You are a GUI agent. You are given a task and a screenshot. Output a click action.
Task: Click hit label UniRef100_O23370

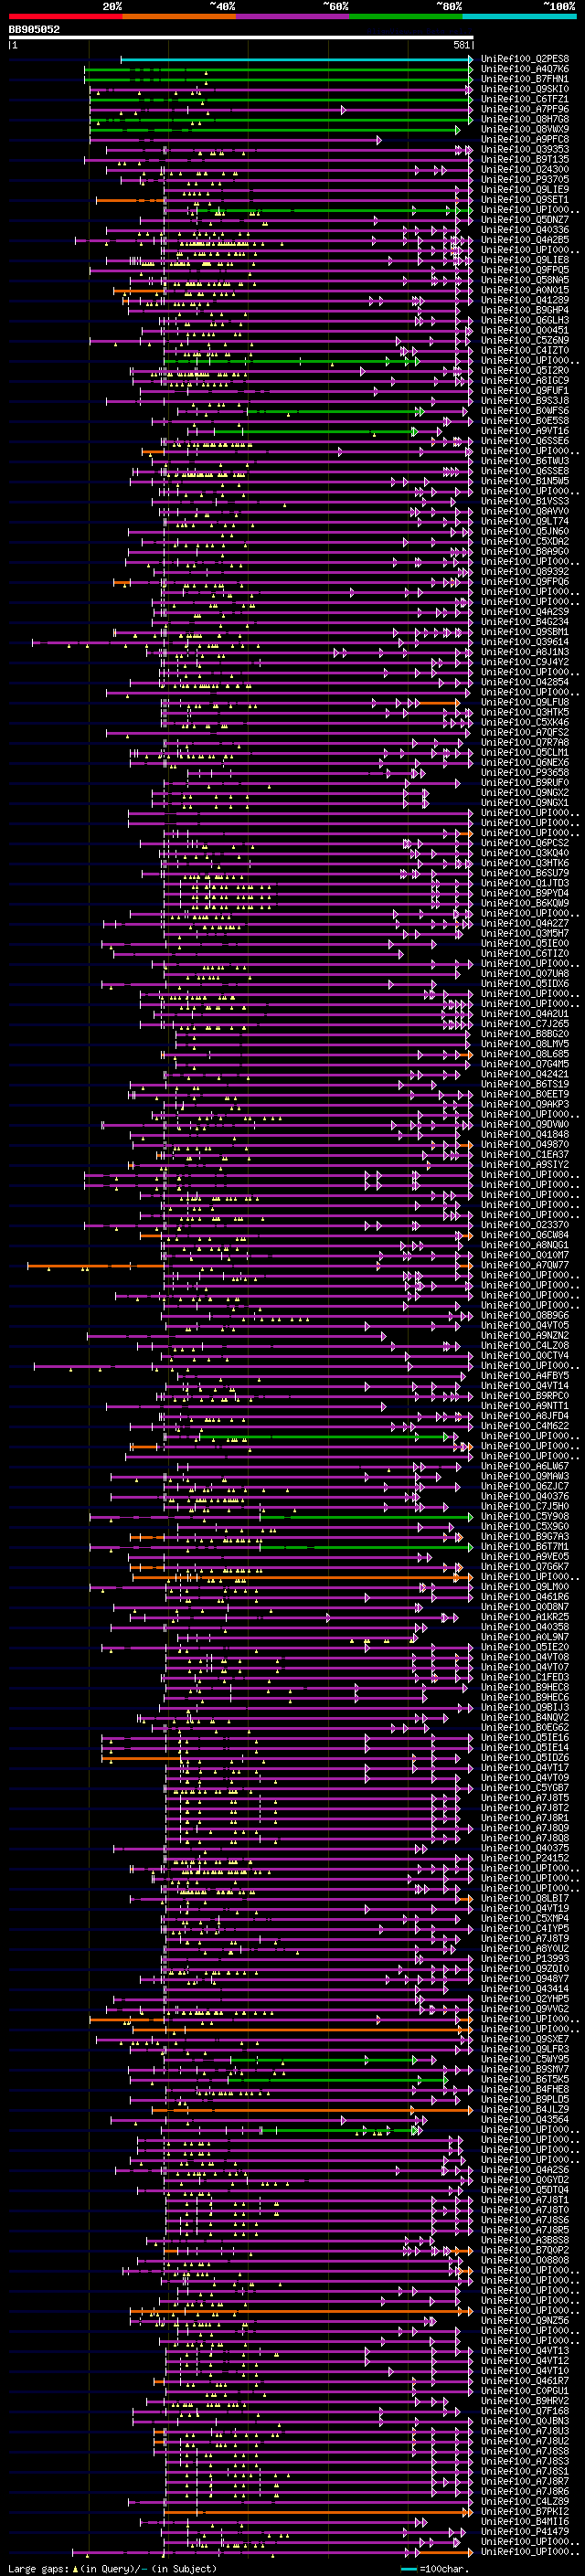click(x=525, y=1224)
